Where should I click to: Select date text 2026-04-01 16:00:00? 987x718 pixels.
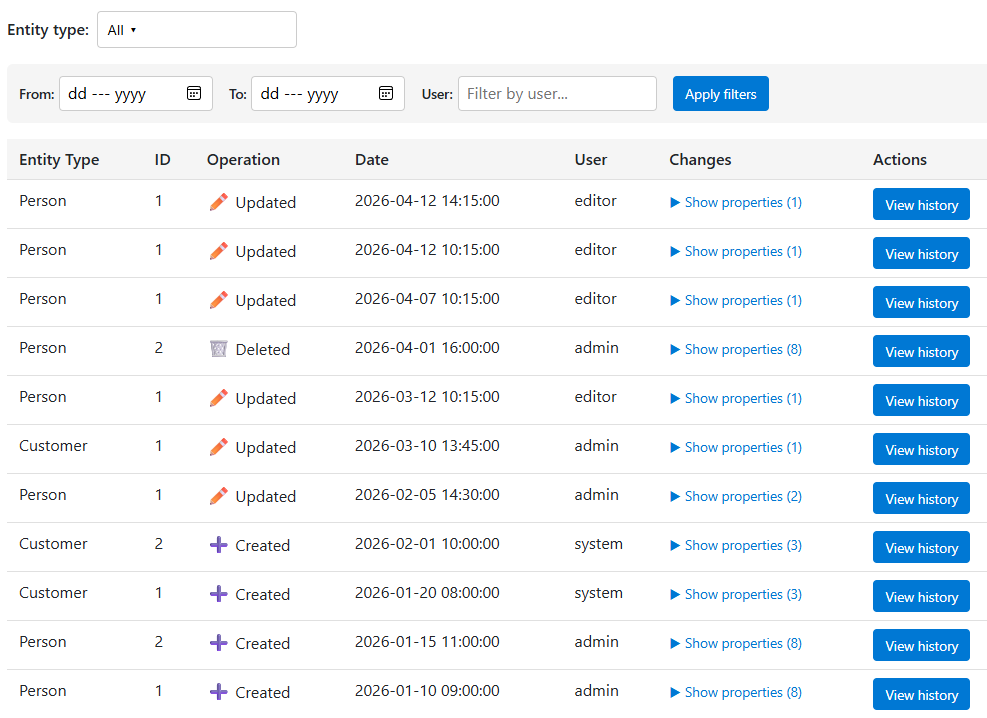[x=427, y=348]
